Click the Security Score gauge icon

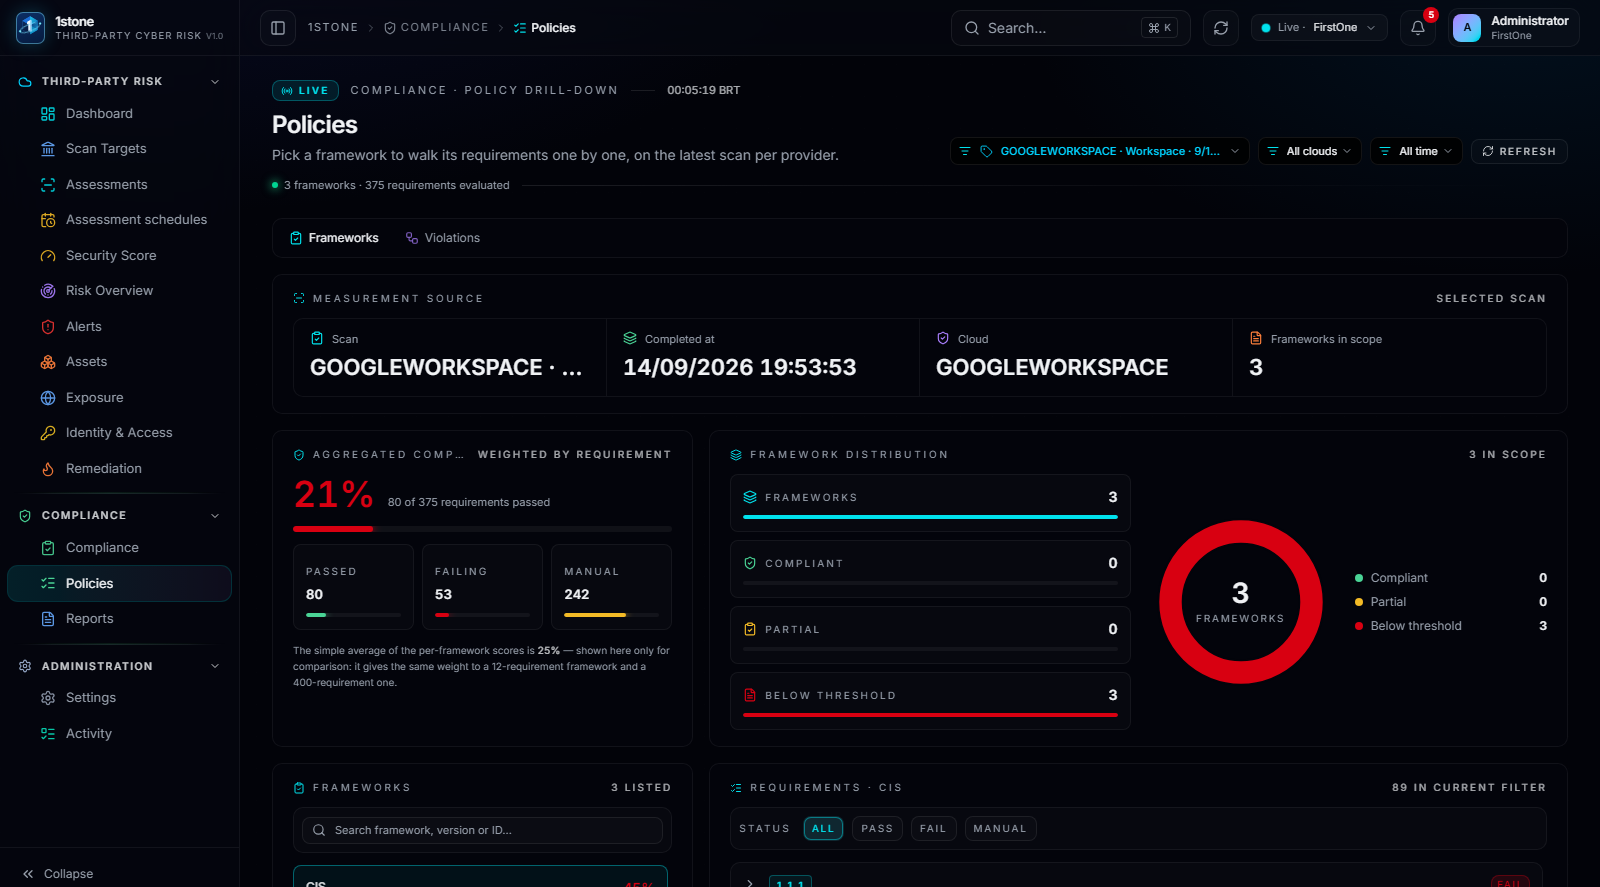click(x=48, y=256)
